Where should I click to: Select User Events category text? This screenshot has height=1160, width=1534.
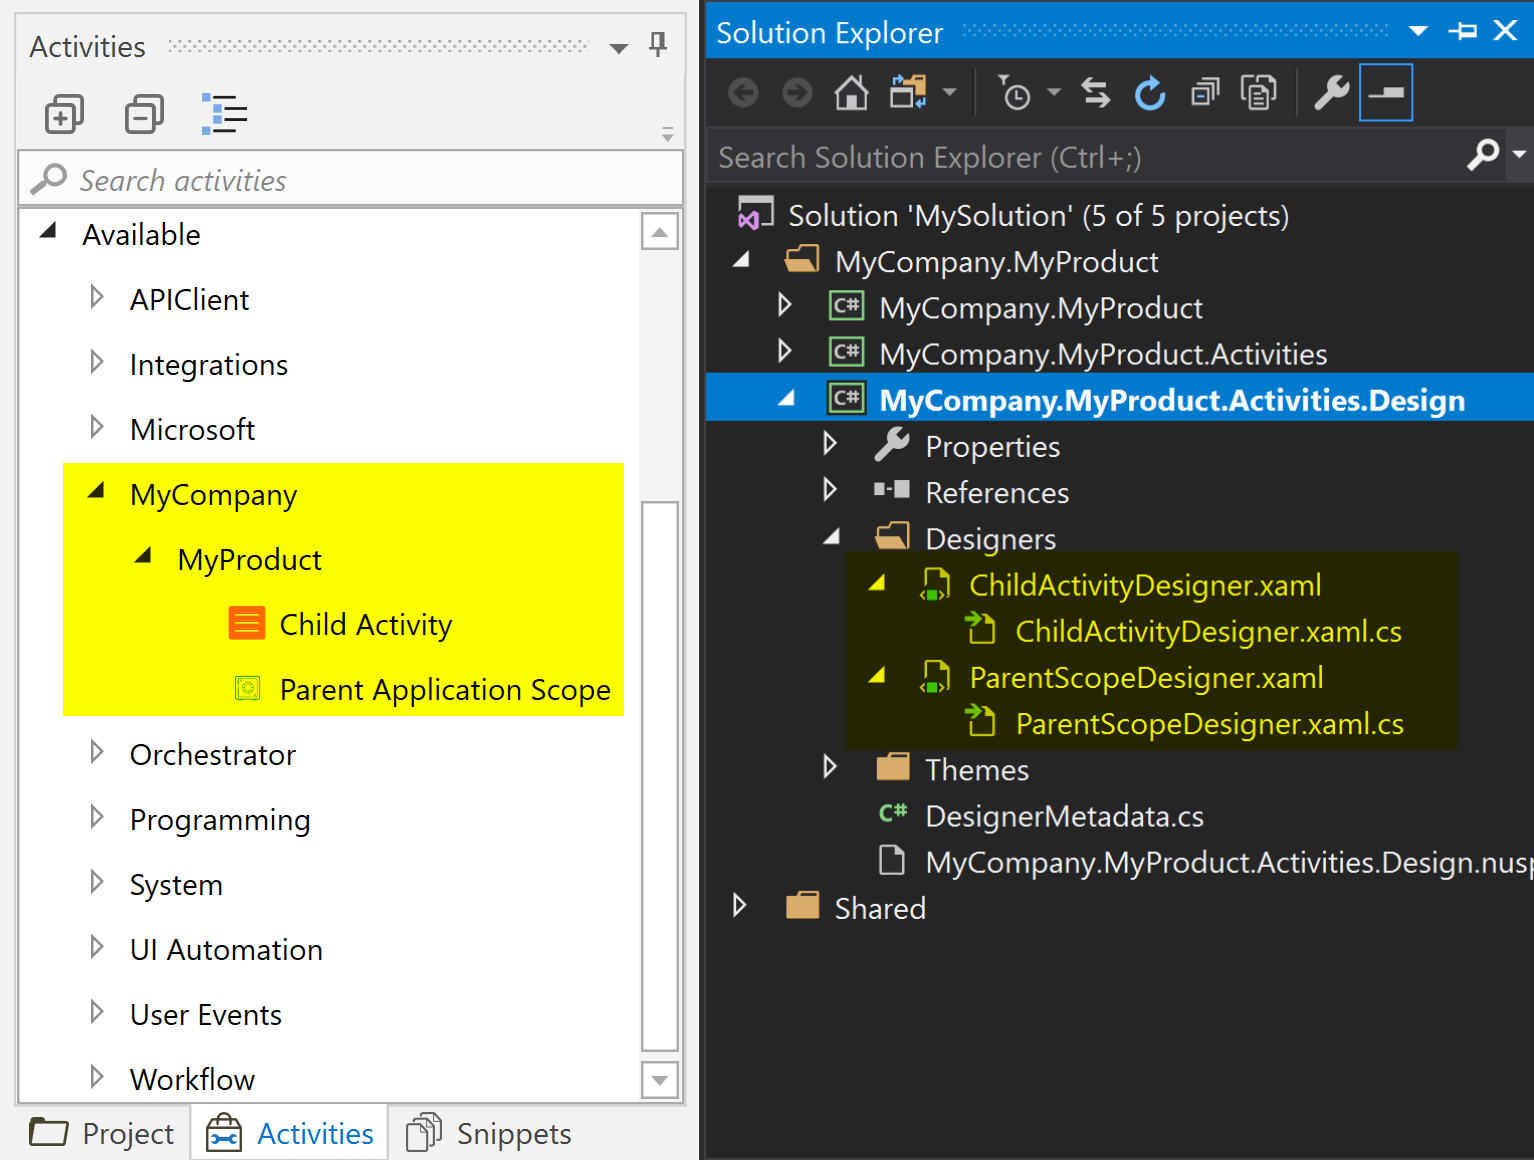coord(206,1014)
